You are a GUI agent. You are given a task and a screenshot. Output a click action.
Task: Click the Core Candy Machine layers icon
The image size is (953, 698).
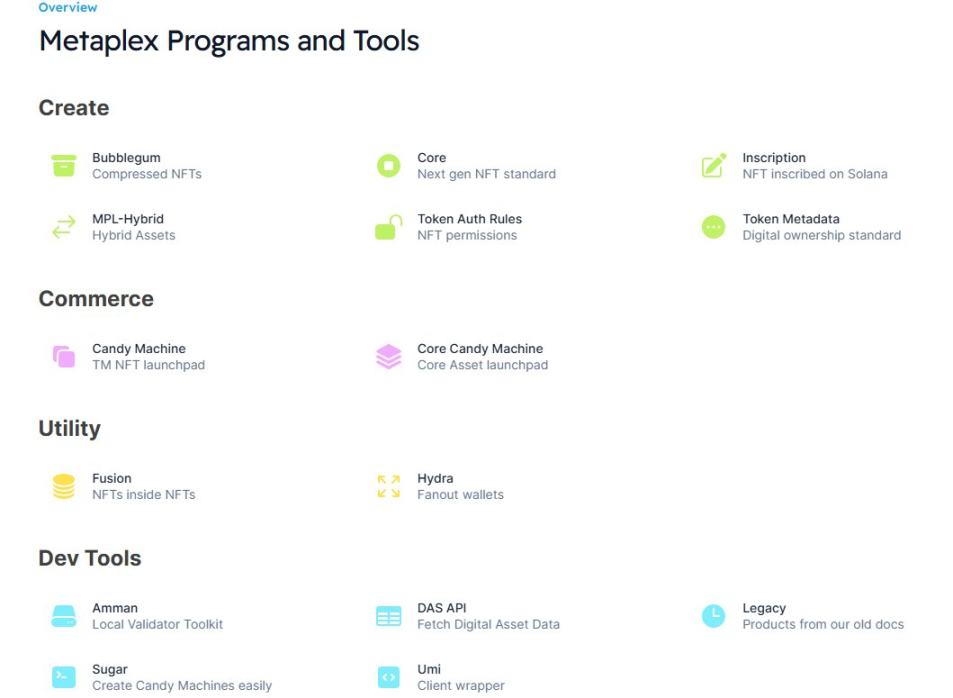coord(388,357)
